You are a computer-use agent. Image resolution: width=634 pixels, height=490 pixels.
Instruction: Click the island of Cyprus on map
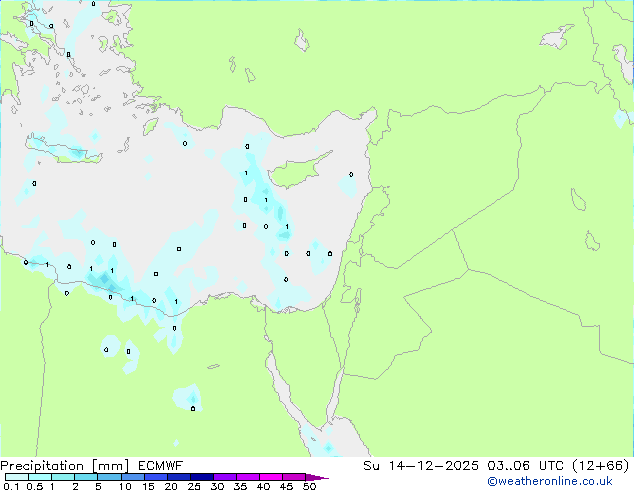point(295,172)
